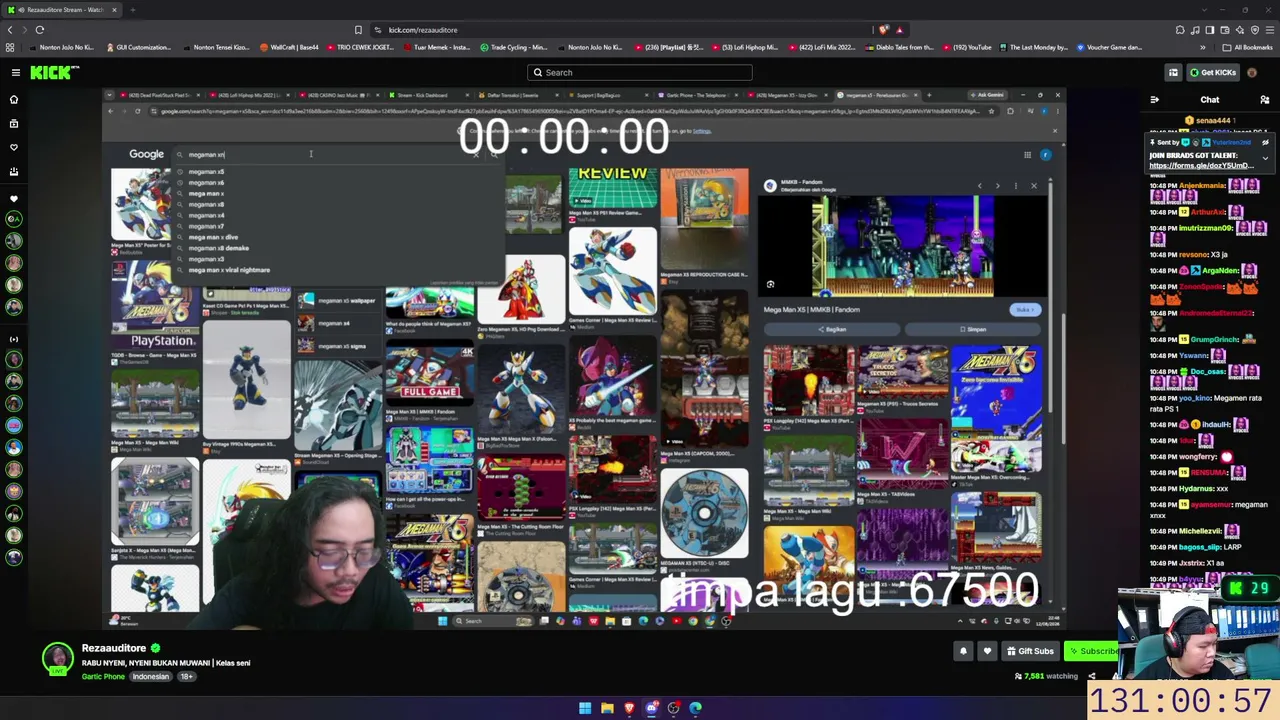This screenshot has height=720, width=1280.
Task: Go to Kick Home sidebar icon
Action: click(14, 99)
